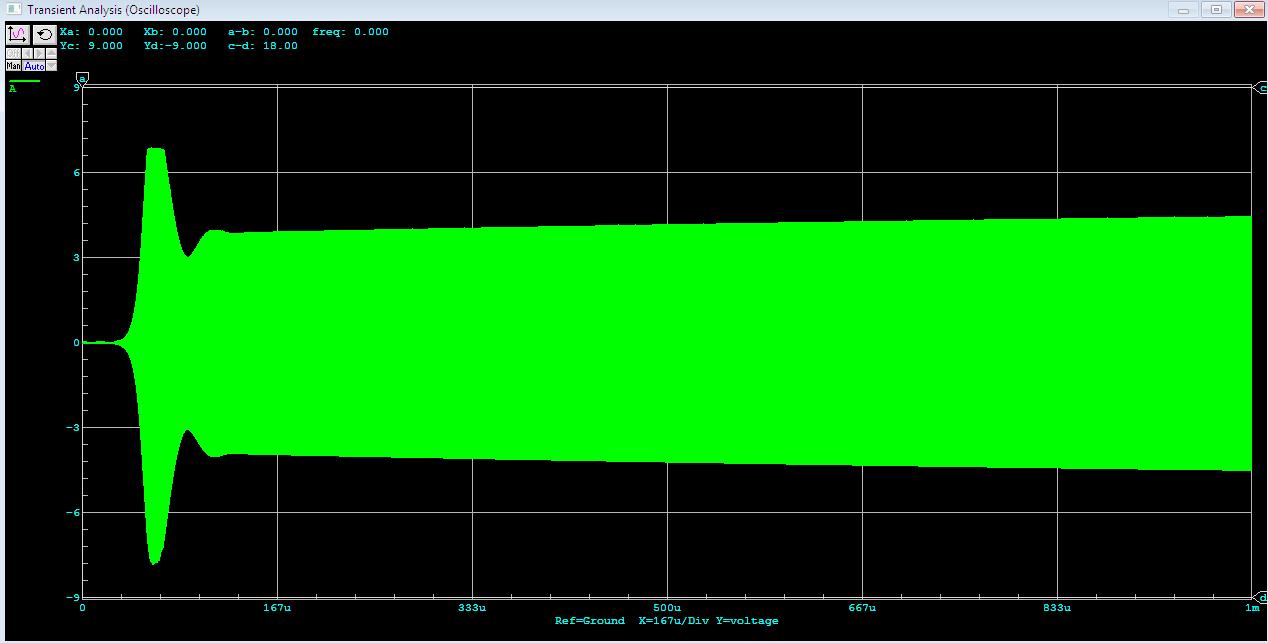
Task: Click the Xa: 0.000 readout
Action: (x=91, y=32)
